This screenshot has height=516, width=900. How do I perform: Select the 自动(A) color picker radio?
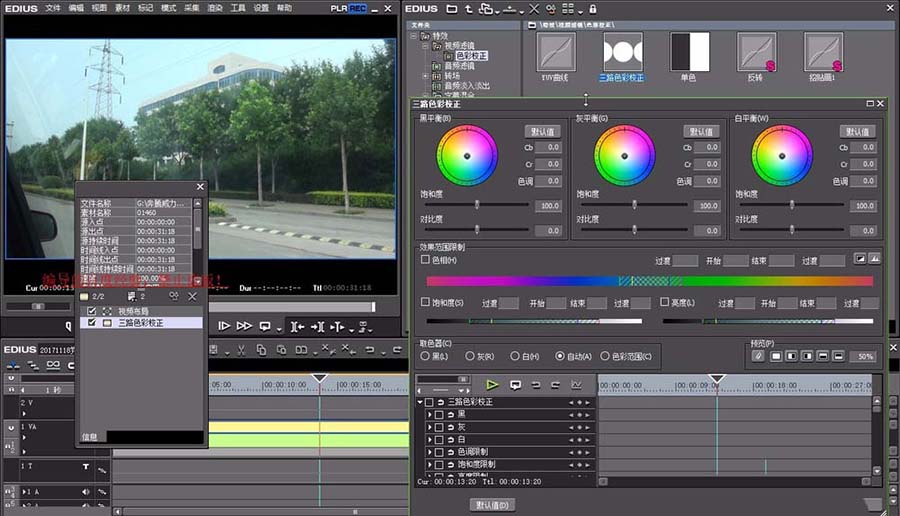(560, 356)
